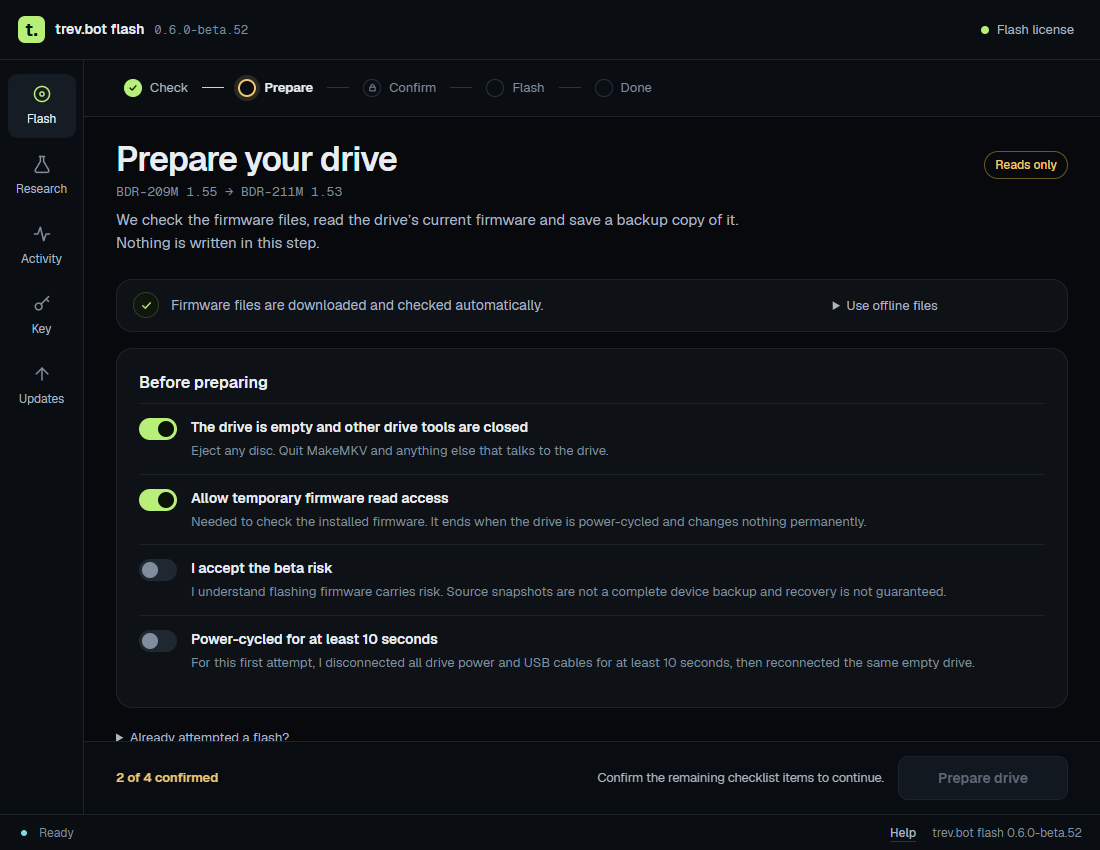This screenshot has height=850, width=1100.
Task: Select the Done step label
Action: (636, 88)
